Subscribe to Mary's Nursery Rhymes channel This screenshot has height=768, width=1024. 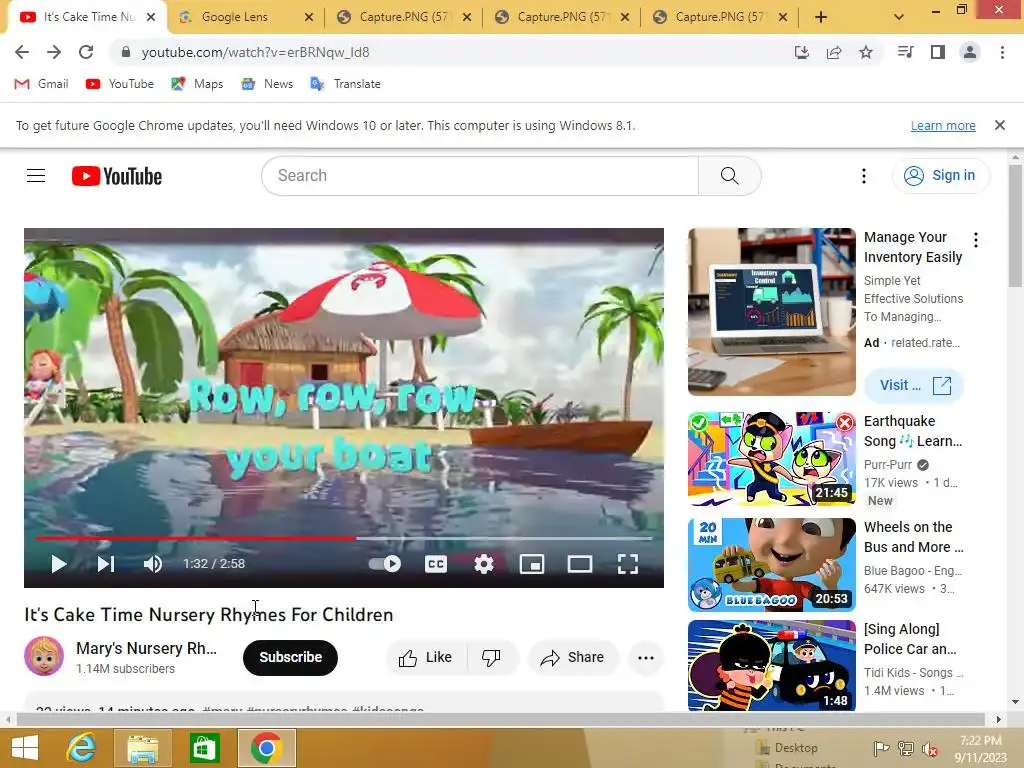click(x=291, y=657)
